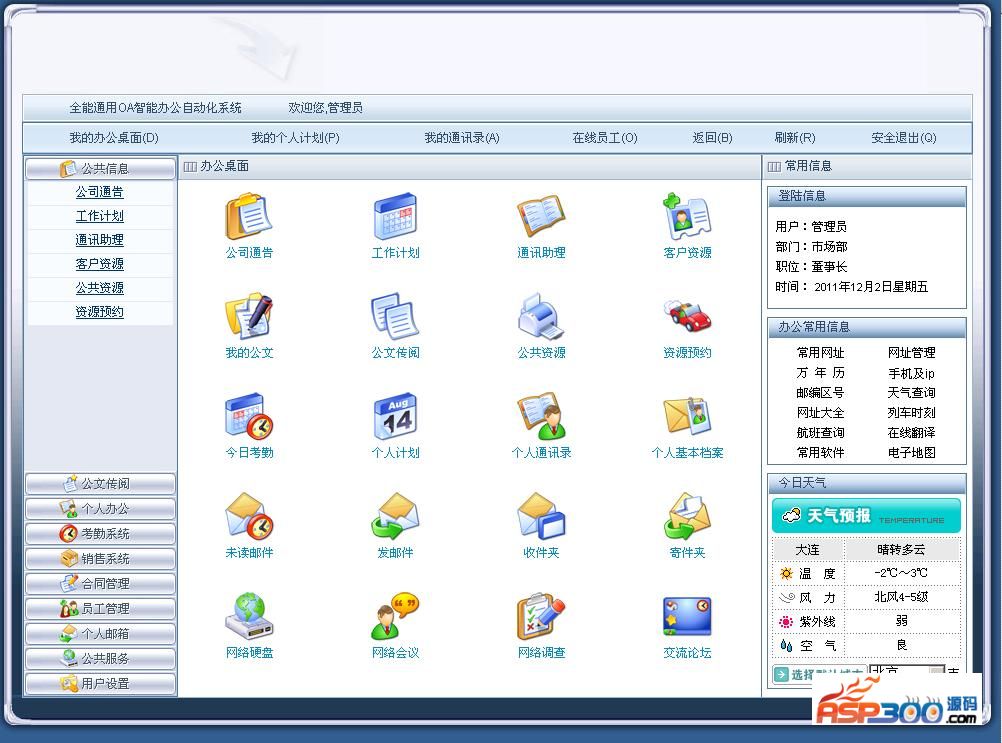Open the city dropdown showing 北京
Screen dimensions: 1002x743
[936, 672]
